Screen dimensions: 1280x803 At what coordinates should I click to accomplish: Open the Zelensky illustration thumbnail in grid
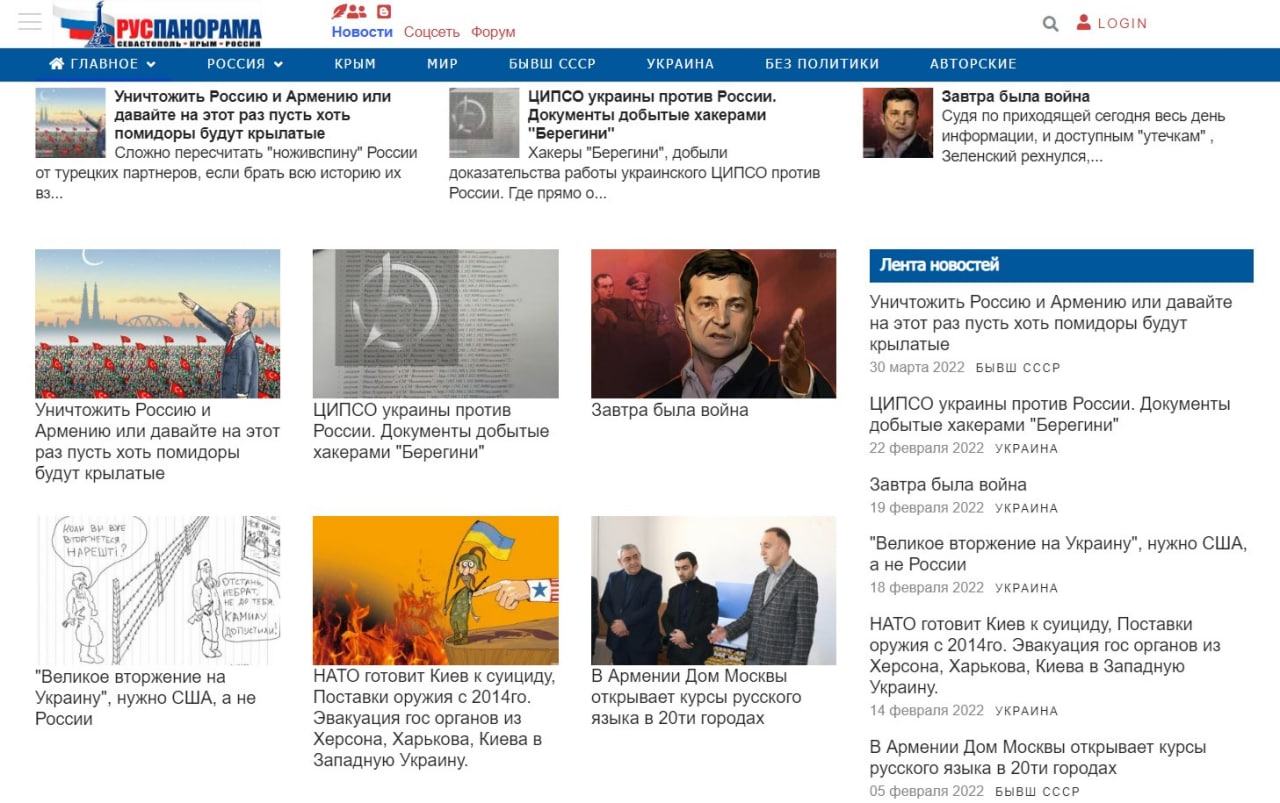(713, 324)
